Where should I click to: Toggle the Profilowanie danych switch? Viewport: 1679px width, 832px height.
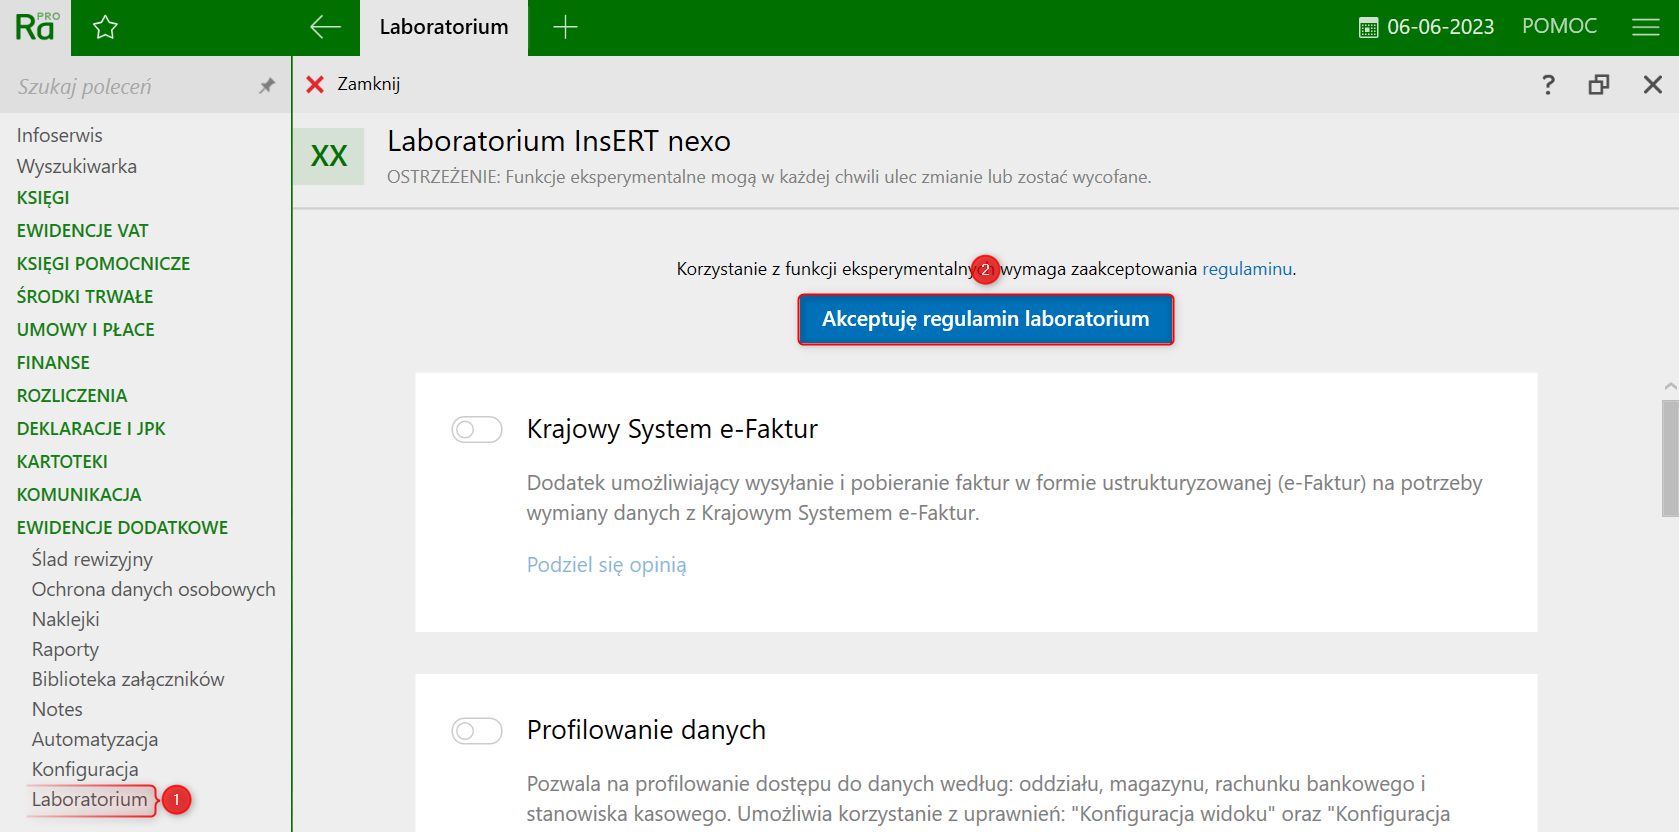click(476, 731)
